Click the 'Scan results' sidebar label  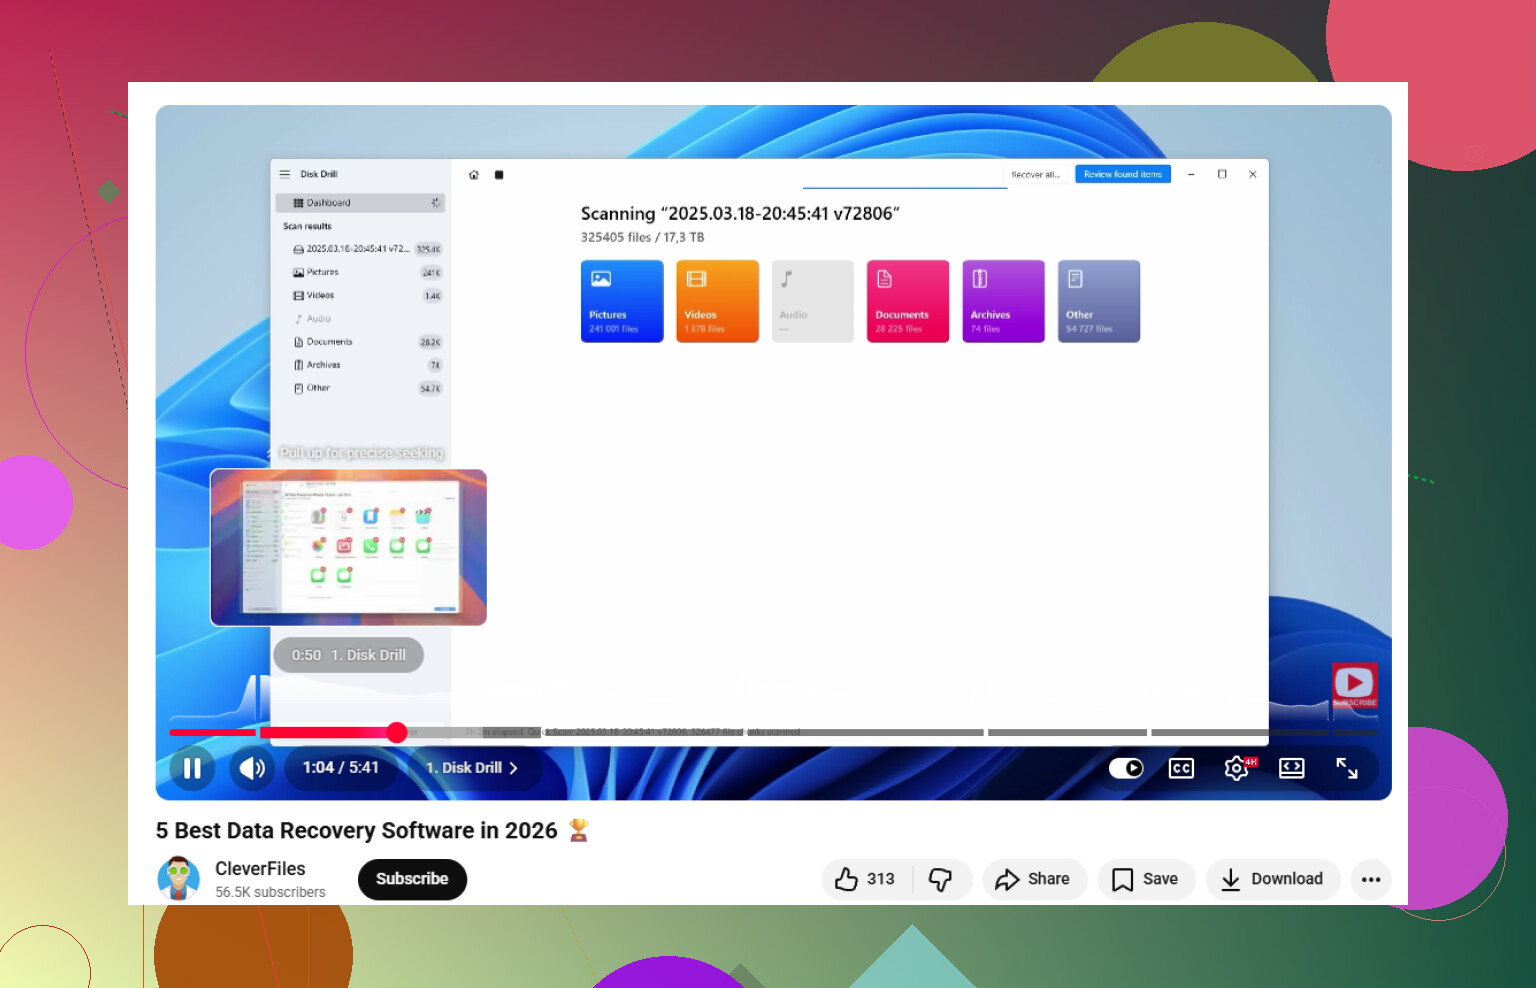(x=307, y=227)
